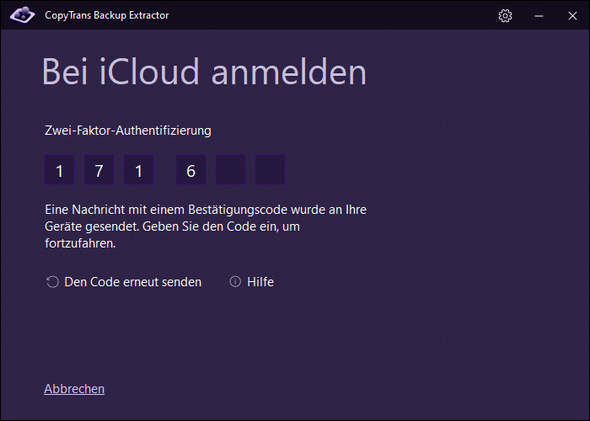This screenshot has width=590, height=421.
Task: Click the CopyTrans Backup Extractor logo
Action: coord(22,15)
